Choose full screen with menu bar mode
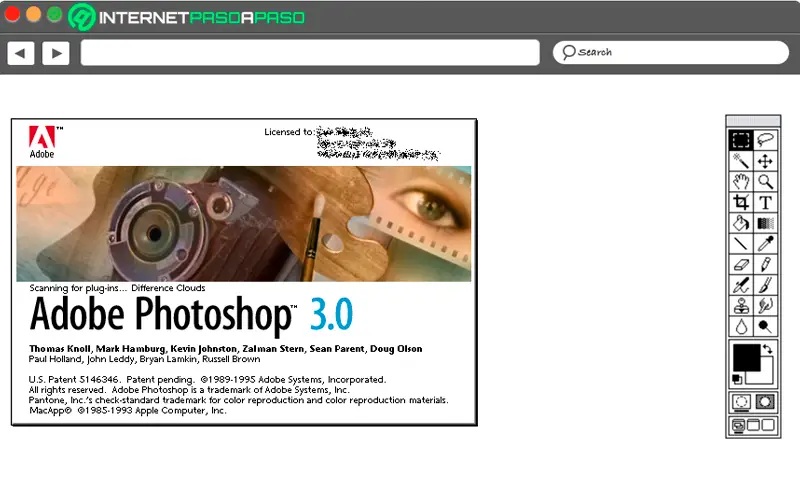This screenshot has width=800, height=500. (753, 425)
